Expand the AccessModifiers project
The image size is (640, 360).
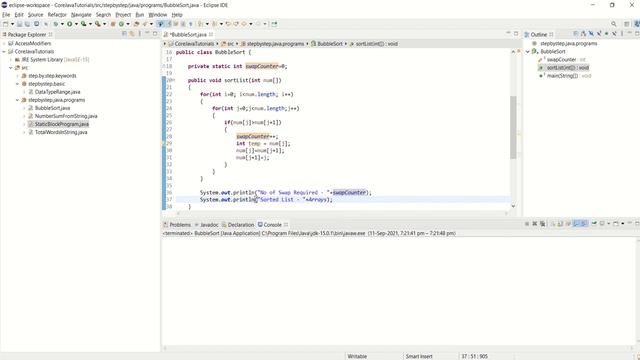click(x=4, y=43)
